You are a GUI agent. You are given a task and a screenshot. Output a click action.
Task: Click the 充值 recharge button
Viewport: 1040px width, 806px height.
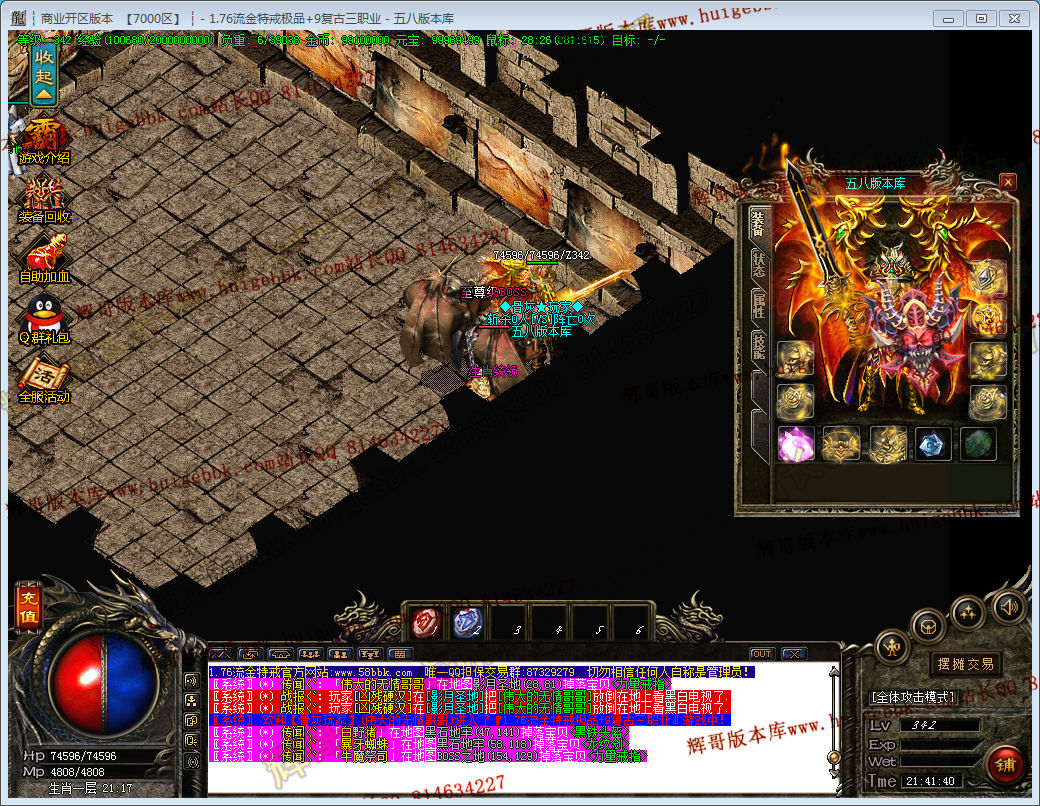(29, 607)
